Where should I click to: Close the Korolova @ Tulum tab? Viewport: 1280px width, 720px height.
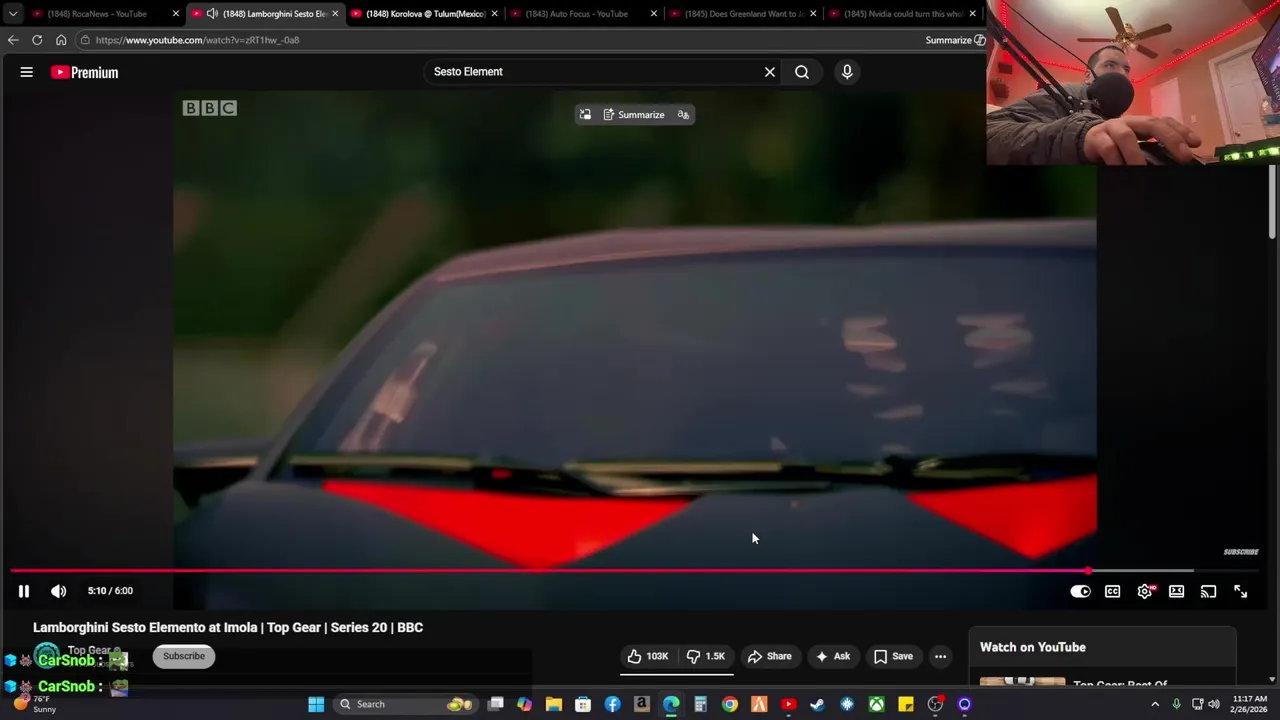click(494, 14)
